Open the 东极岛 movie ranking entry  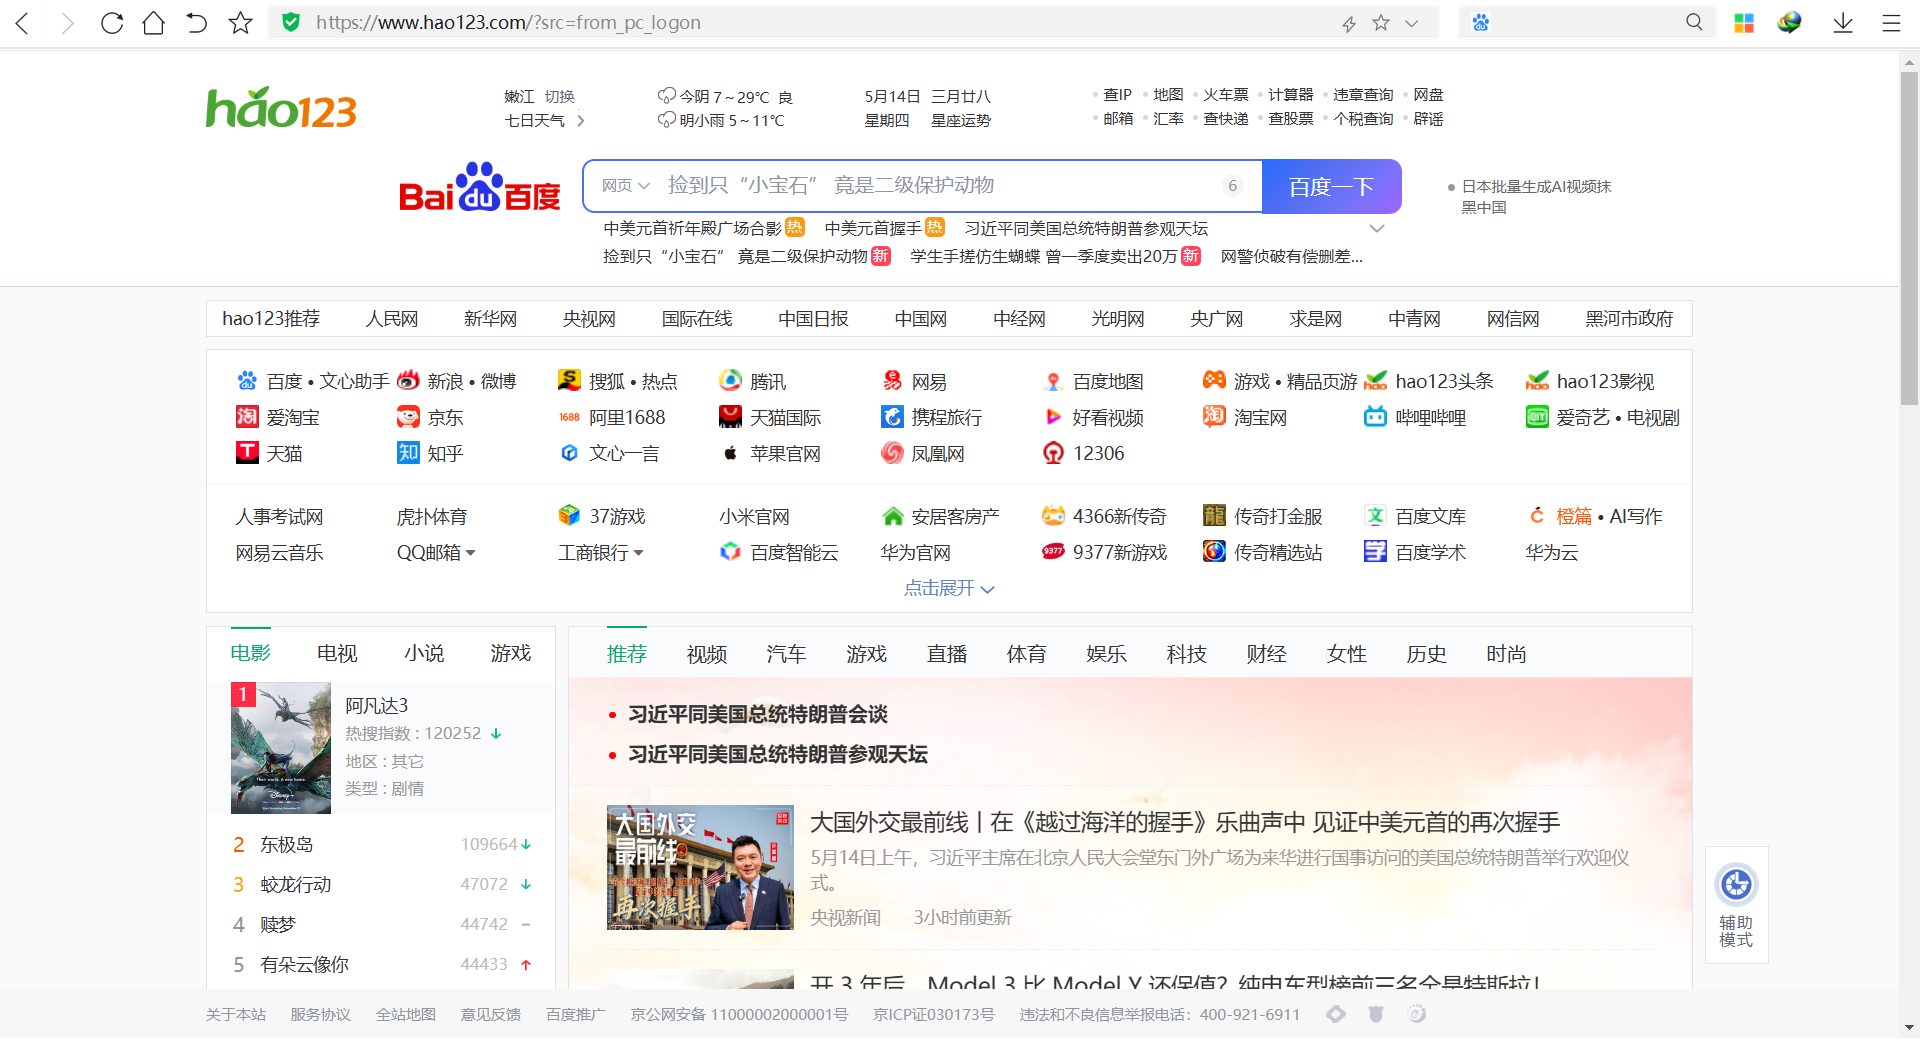point(287,845)
